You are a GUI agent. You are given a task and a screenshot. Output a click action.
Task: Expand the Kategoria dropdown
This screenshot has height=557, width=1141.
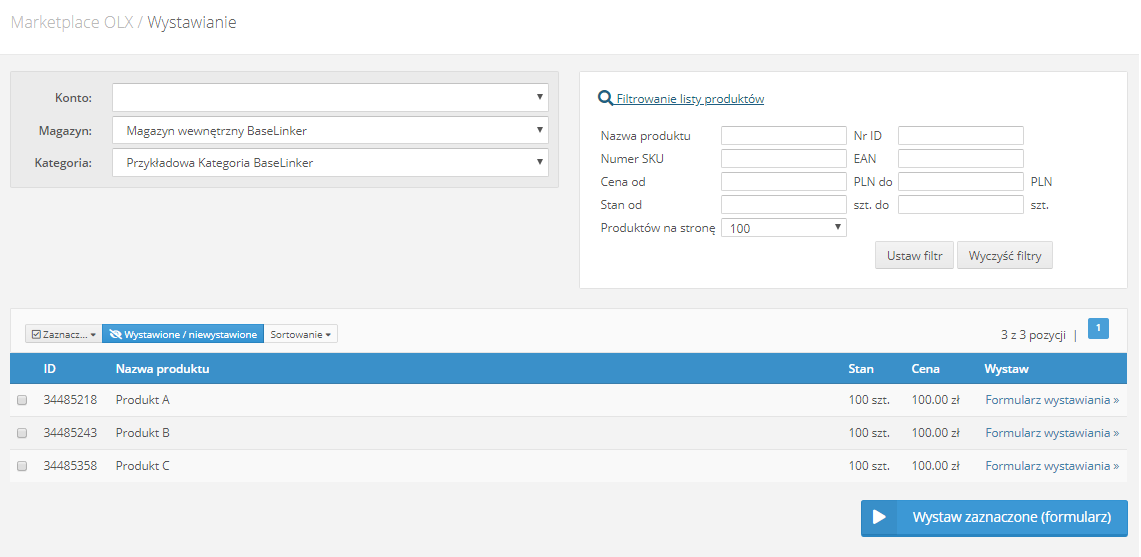(330, 163)
